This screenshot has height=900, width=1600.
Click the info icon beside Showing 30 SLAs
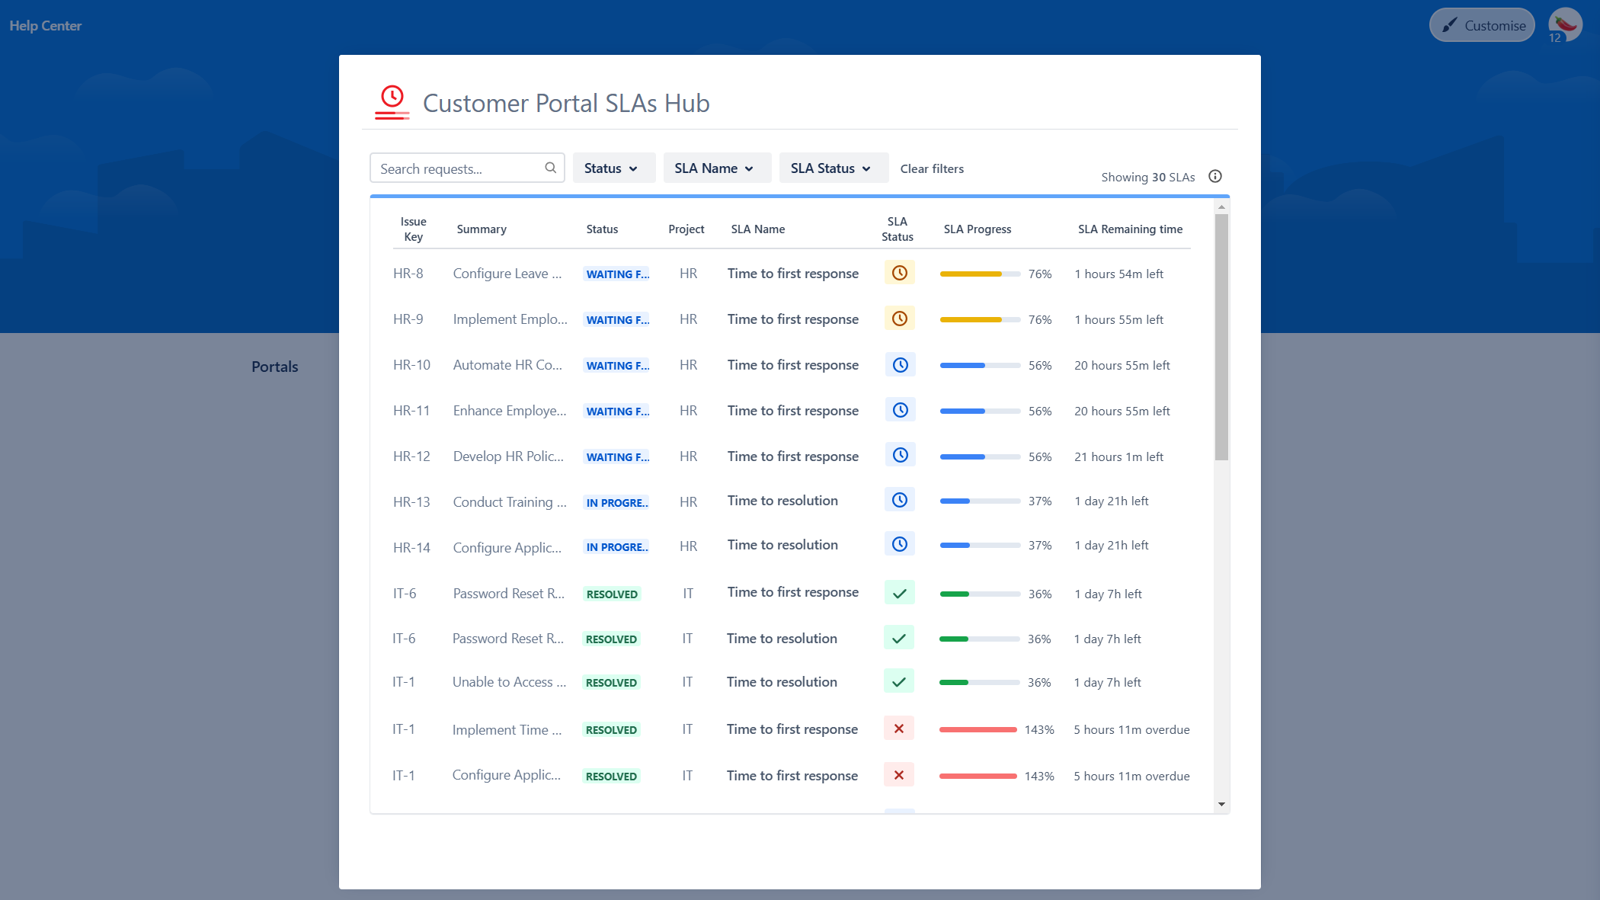pos(1215,176)
